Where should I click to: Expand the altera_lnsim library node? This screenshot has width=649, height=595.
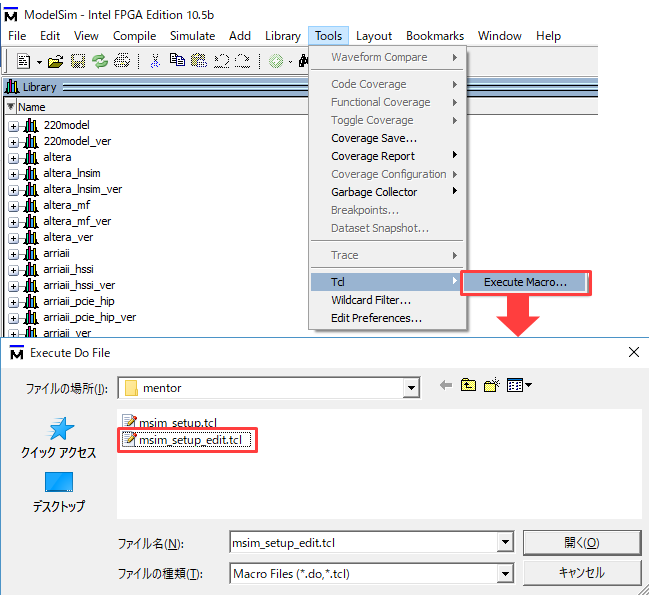click(13, 174)
